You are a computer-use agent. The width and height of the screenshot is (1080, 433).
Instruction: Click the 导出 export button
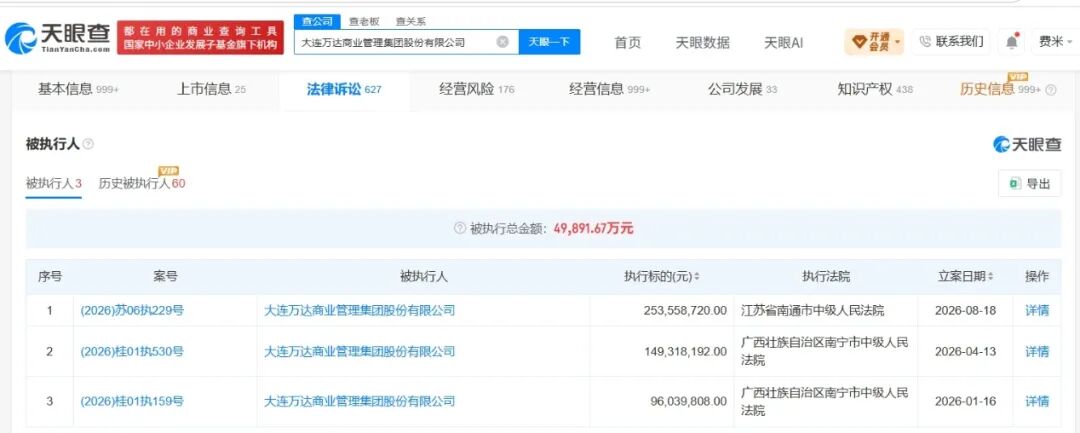click(1030, 184)
